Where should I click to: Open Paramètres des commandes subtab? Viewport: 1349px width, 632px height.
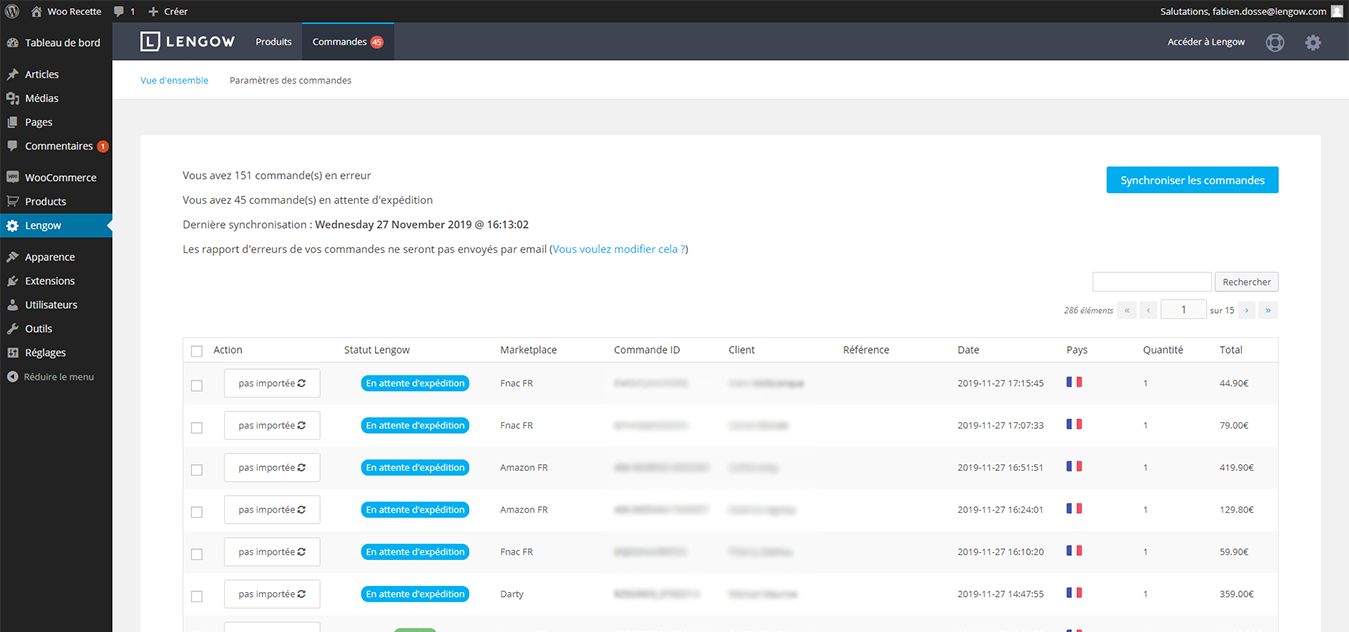[x=290, y=80]
